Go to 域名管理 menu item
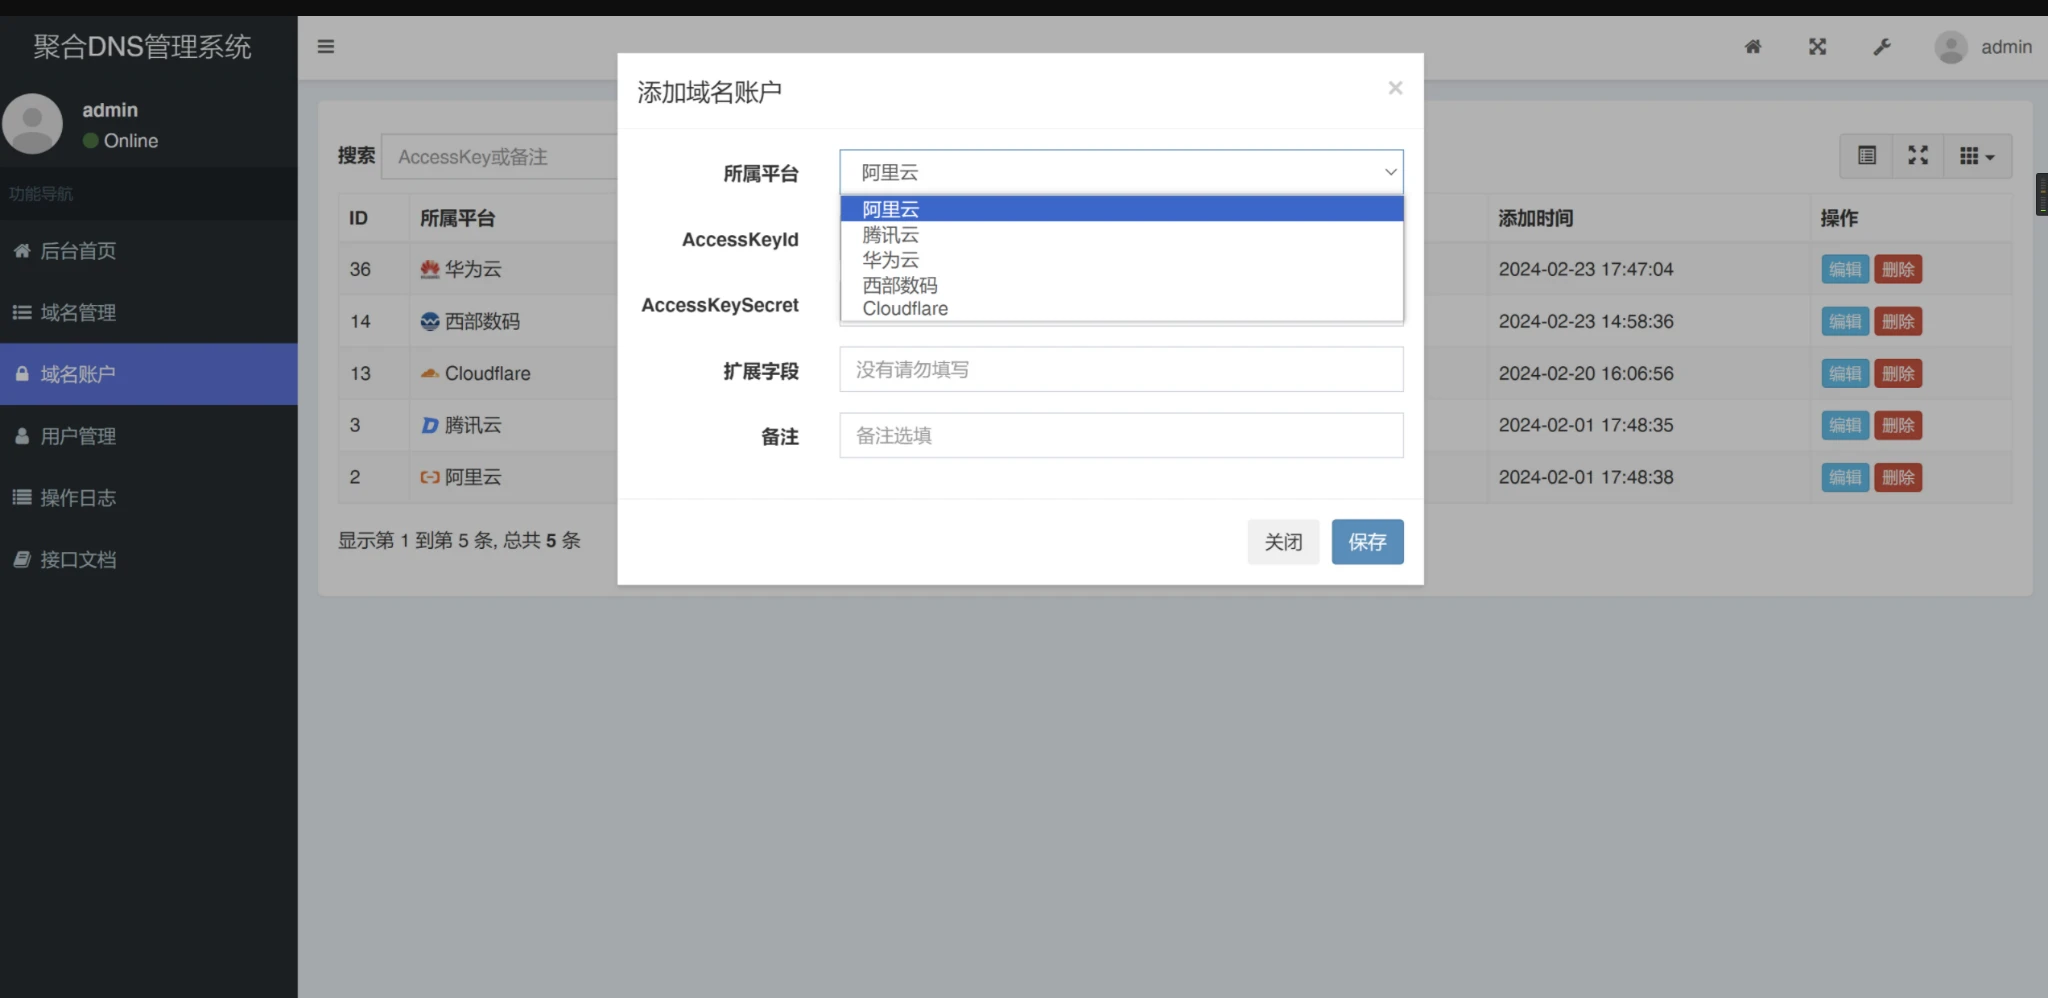The height and width of the screenshot is (998, 2048). (78, 313)
